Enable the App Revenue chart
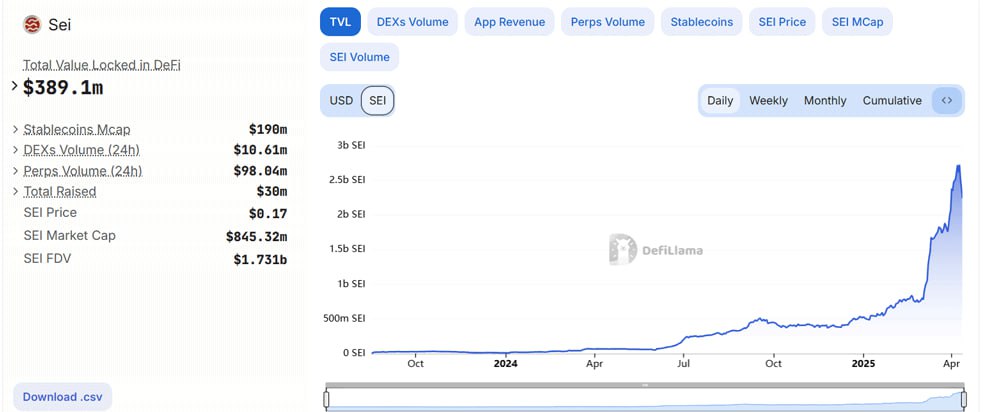Viewport: 984px width, 412px height. 510,22
